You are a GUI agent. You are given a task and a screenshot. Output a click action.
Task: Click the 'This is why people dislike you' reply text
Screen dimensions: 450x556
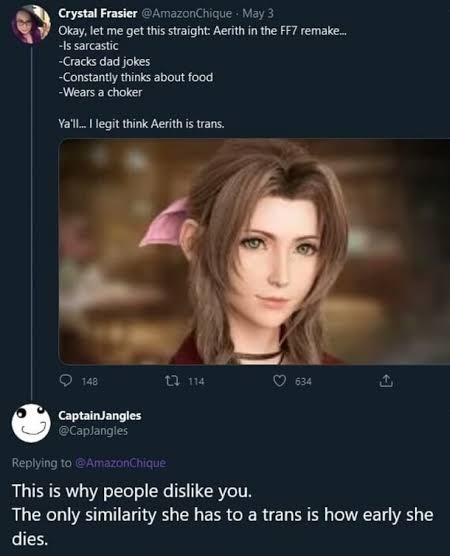132,491
